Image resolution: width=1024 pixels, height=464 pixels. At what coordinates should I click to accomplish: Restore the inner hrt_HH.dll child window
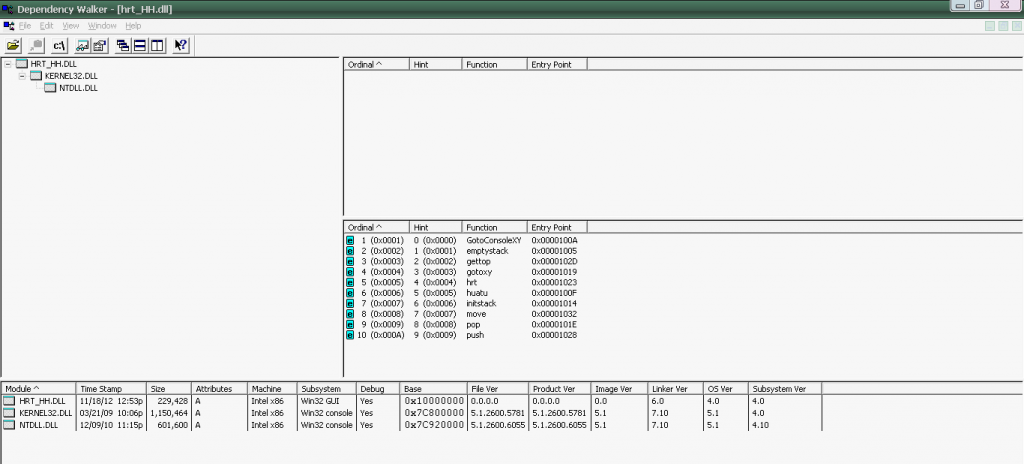1003,26
